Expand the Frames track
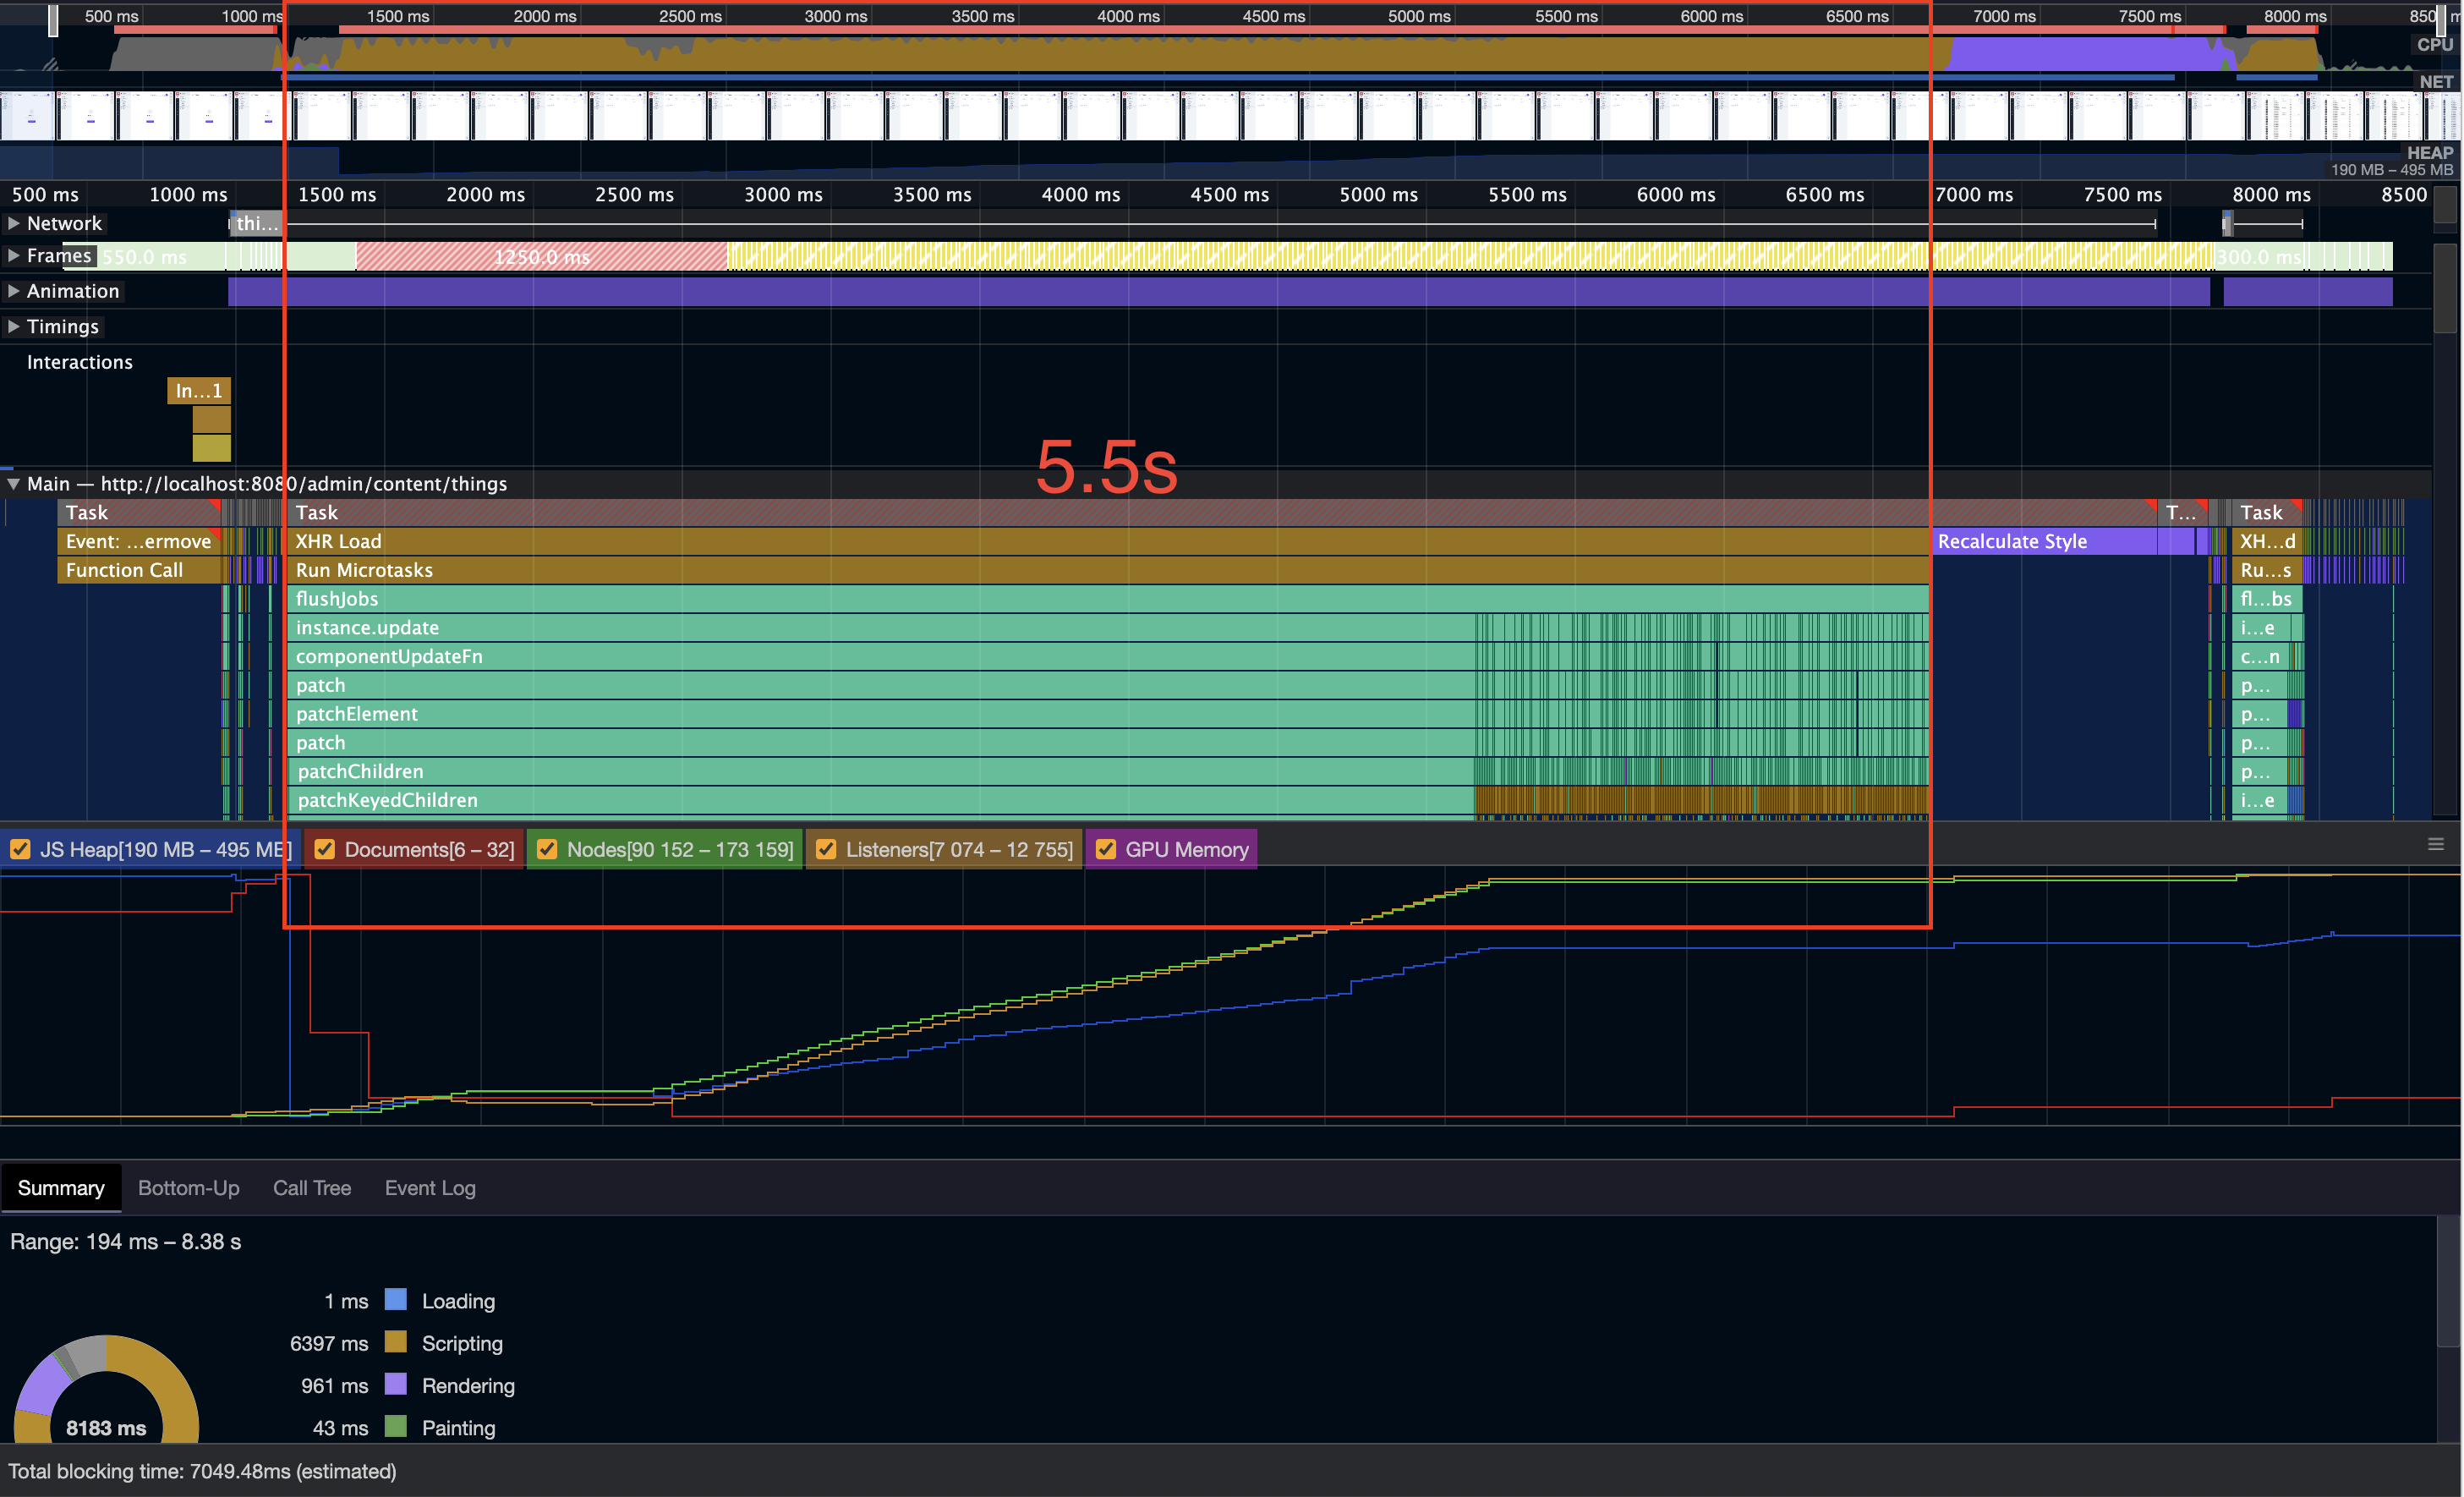The height and width of the screenshot is (1497, 2464). click(15, 256)
